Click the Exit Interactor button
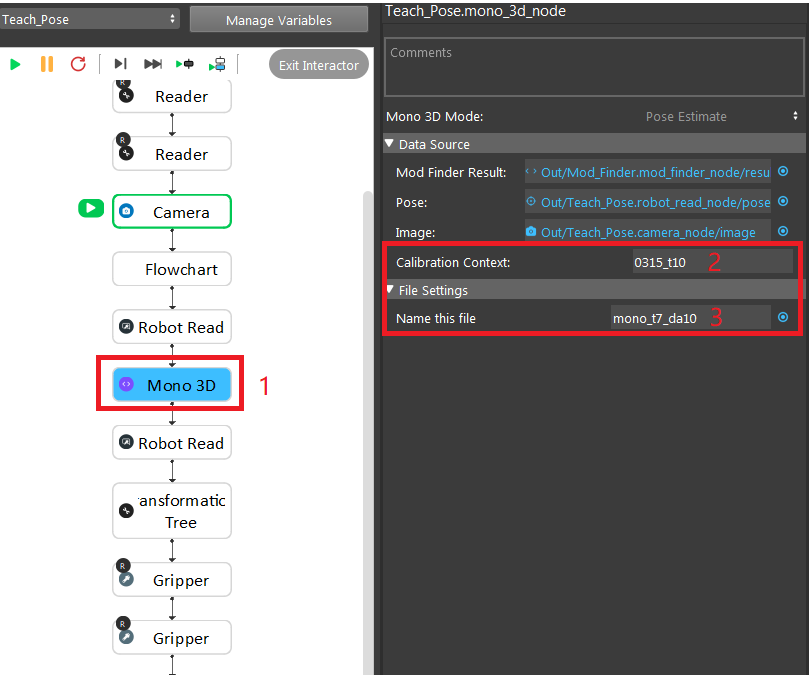811x675 pixels. click(319, 65)
